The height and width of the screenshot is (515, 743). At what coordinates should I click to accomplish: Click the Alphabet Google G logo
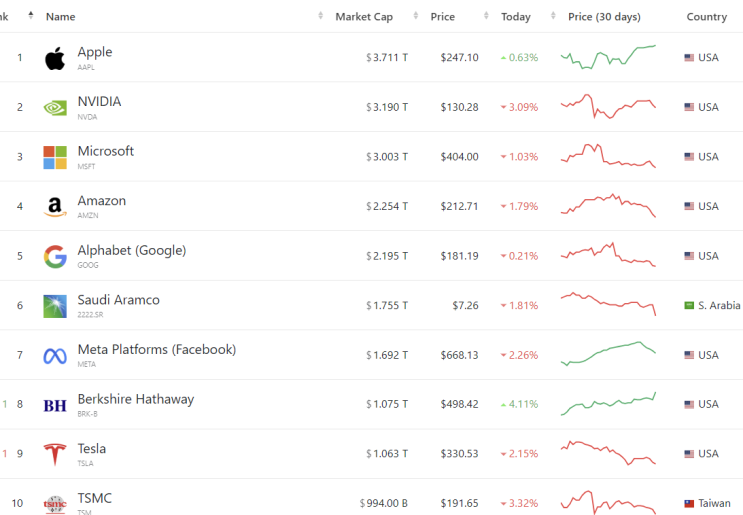(55, 257)
